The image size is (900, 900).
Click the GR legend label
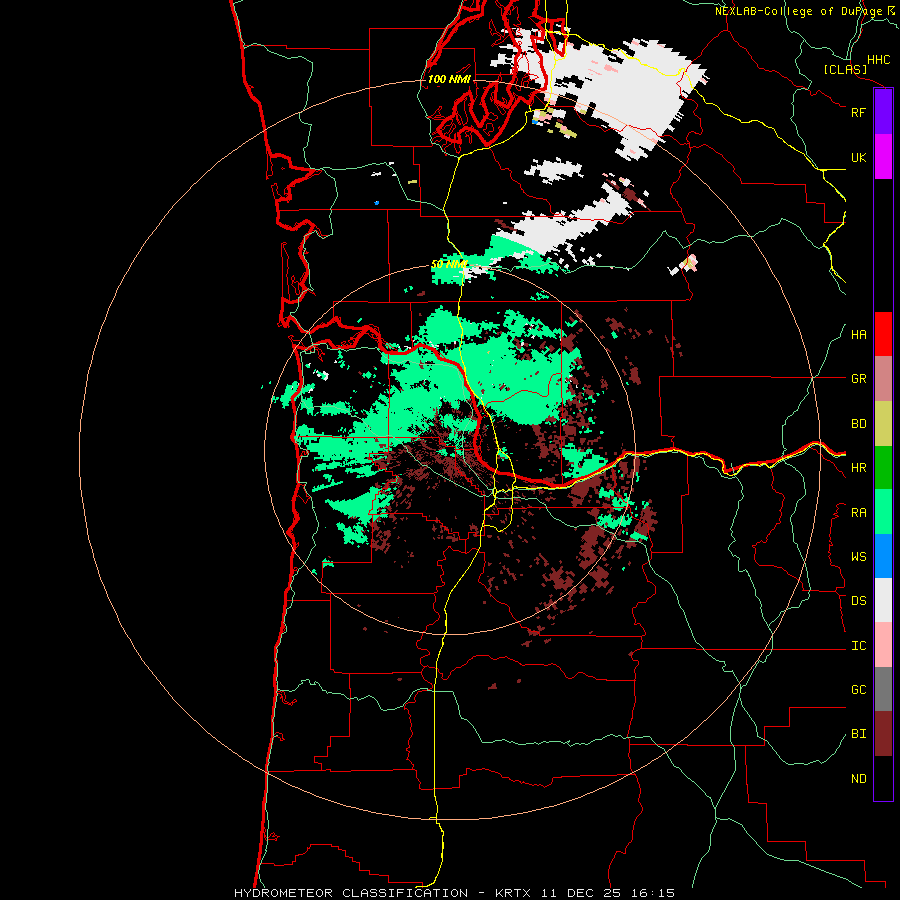(x=858, y=379)
